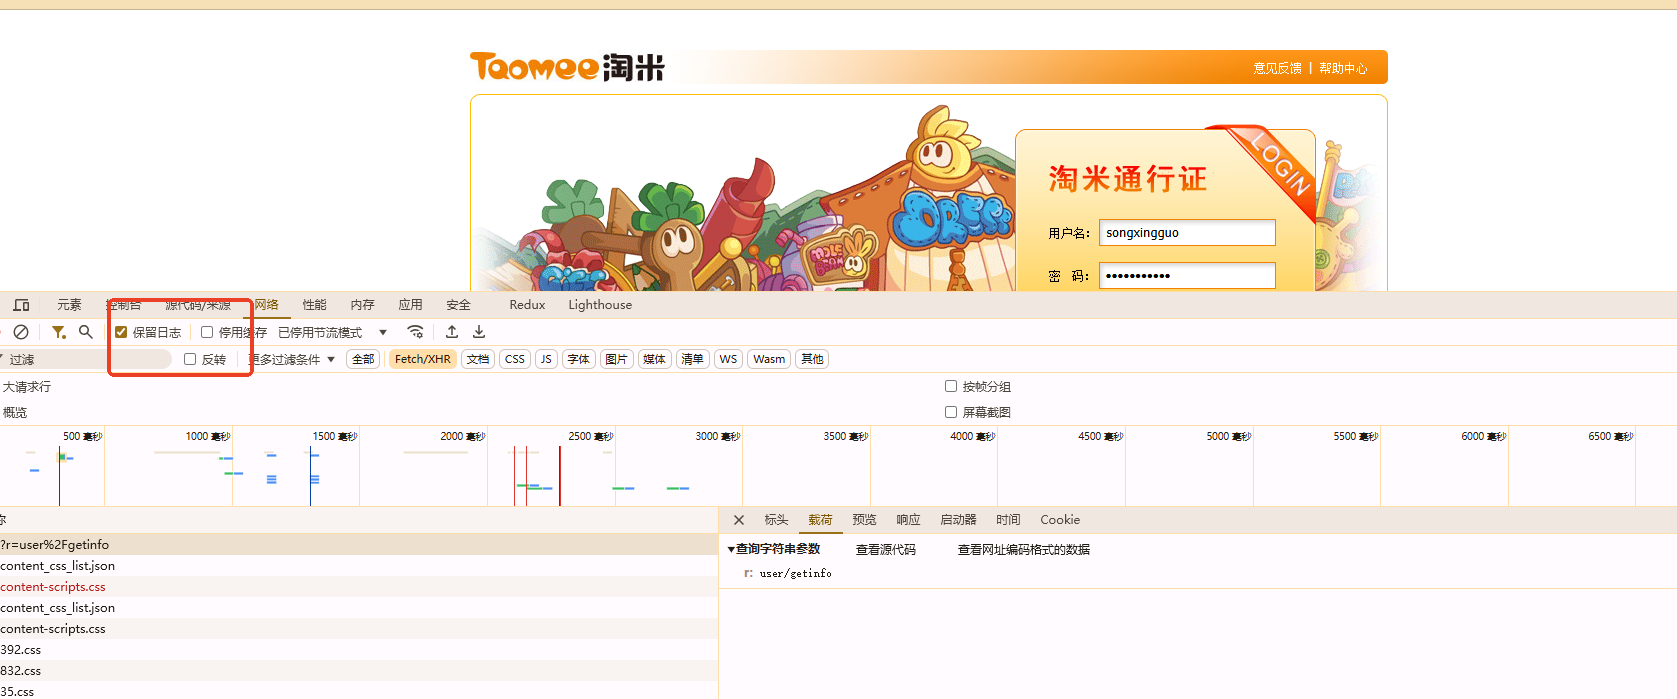Expand the 更多过滤条件 dropdown
The height and width of the screenshot is (699, 1677).
click(292, 359)
